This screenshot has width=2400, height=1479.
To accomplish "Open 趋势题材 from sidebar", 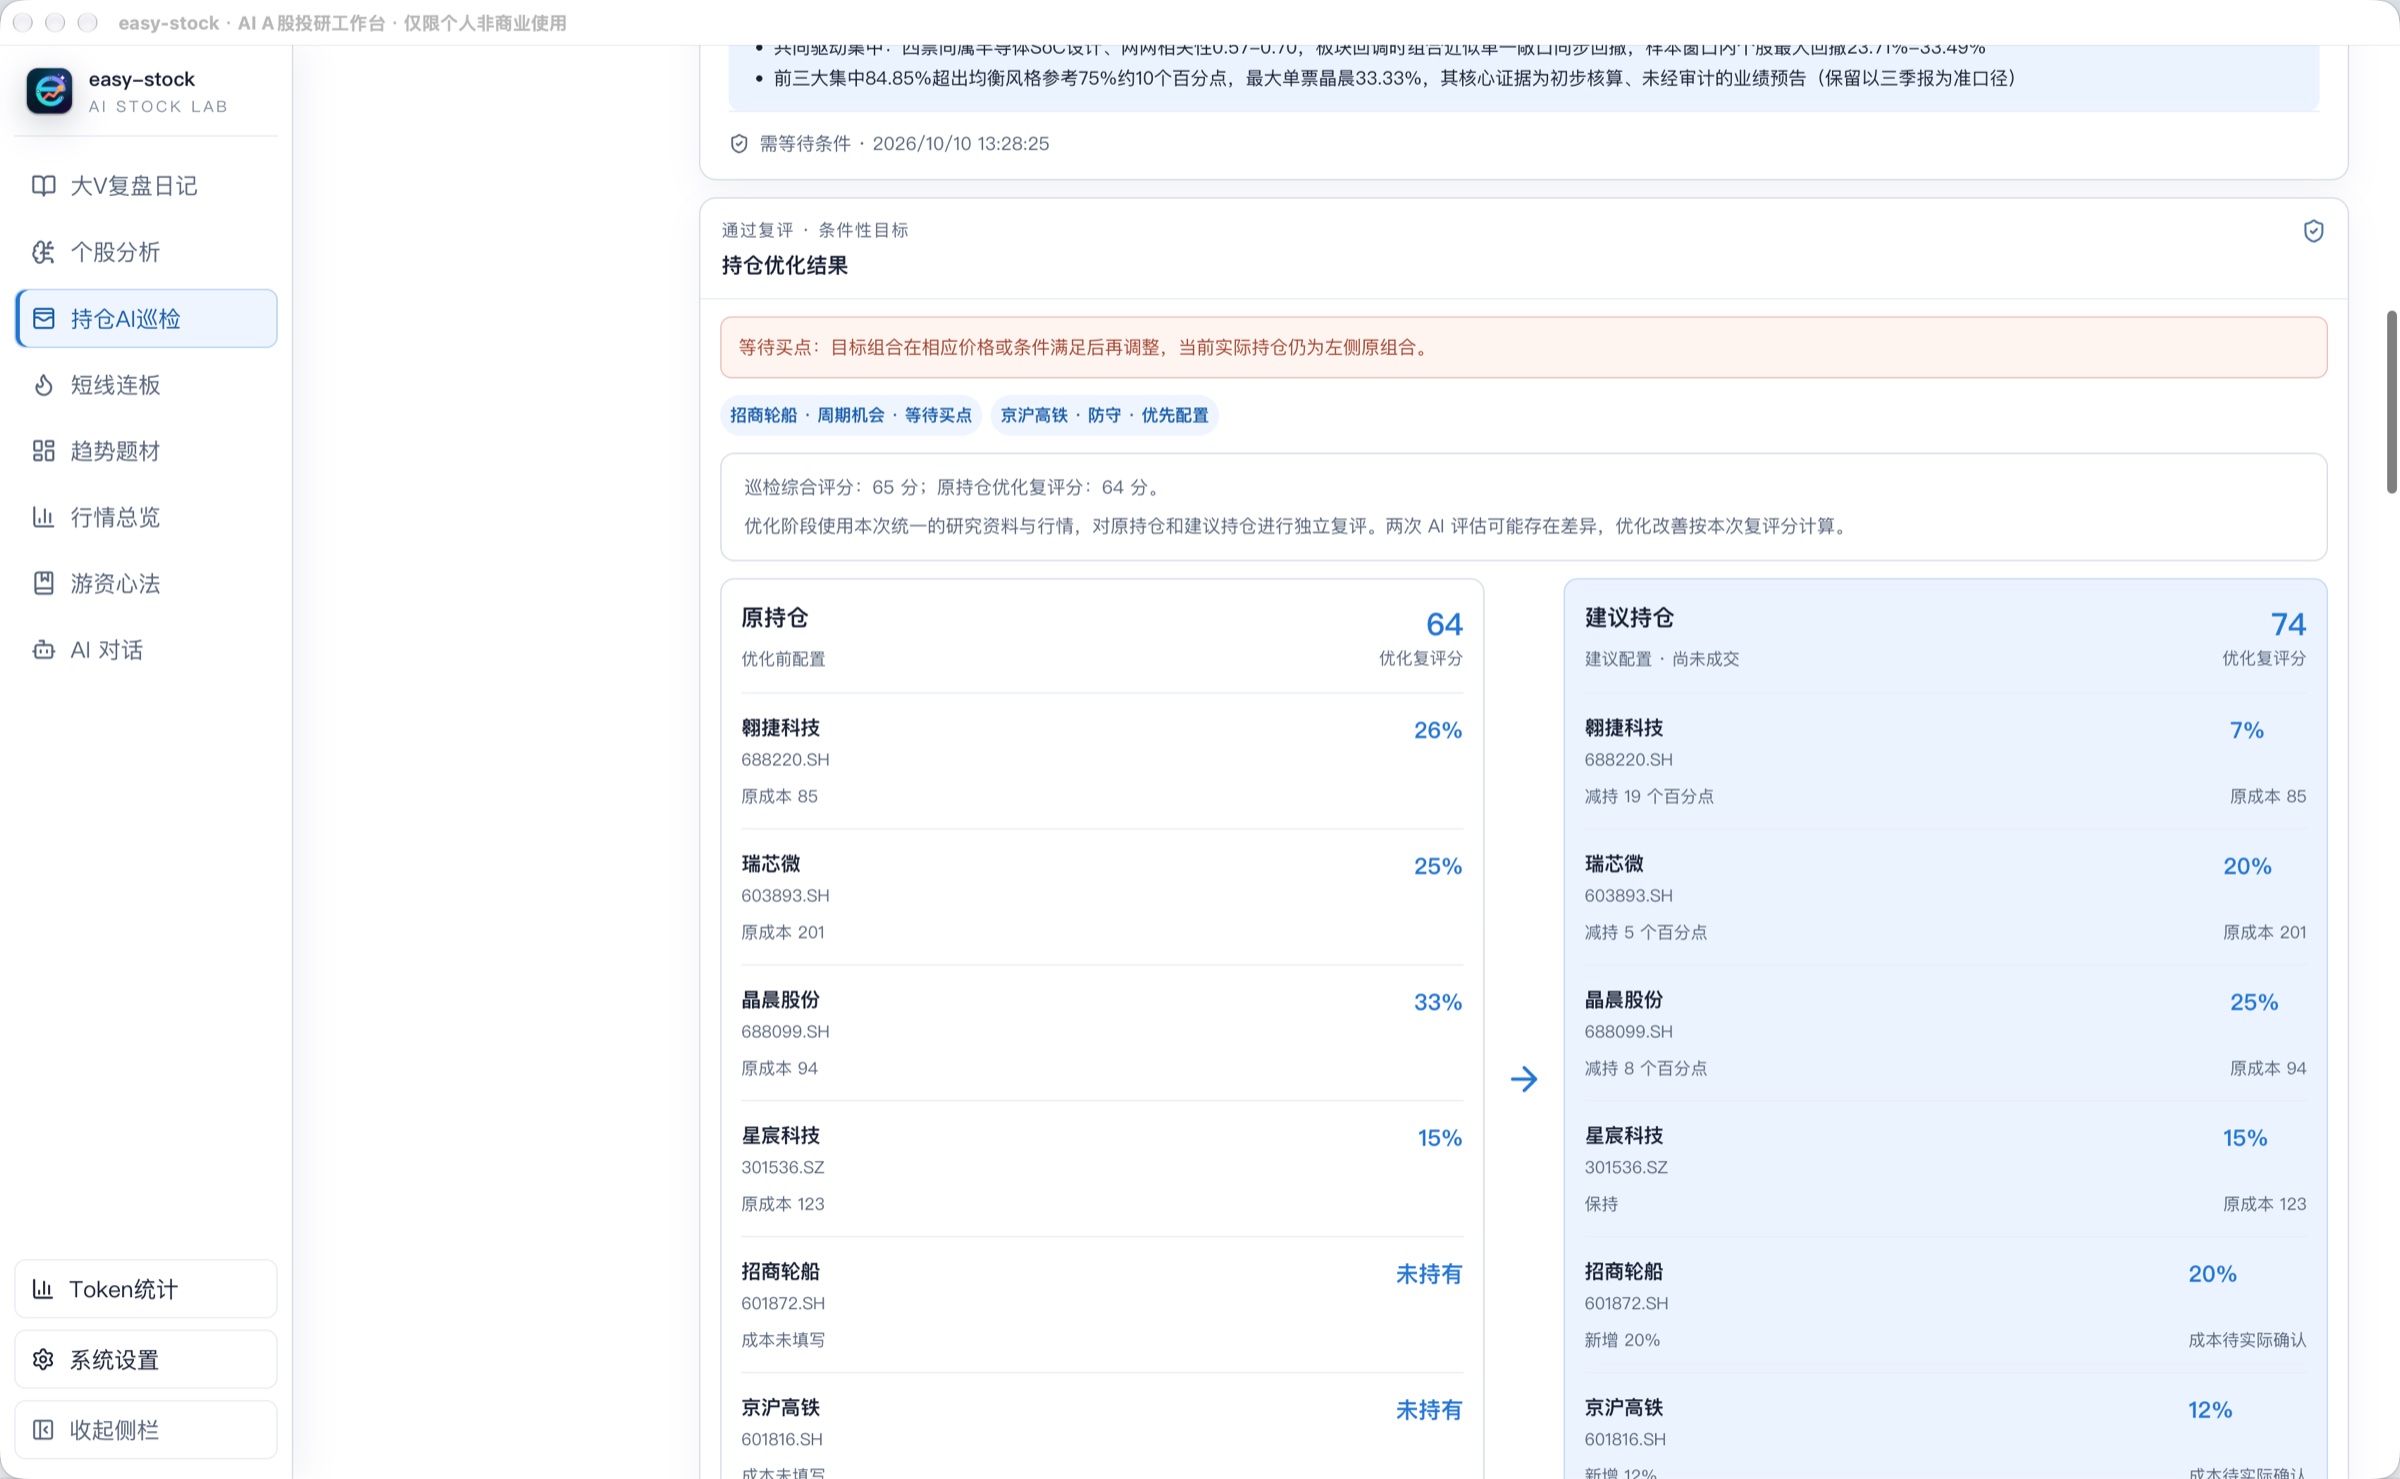I will click(x=146, y=451).
